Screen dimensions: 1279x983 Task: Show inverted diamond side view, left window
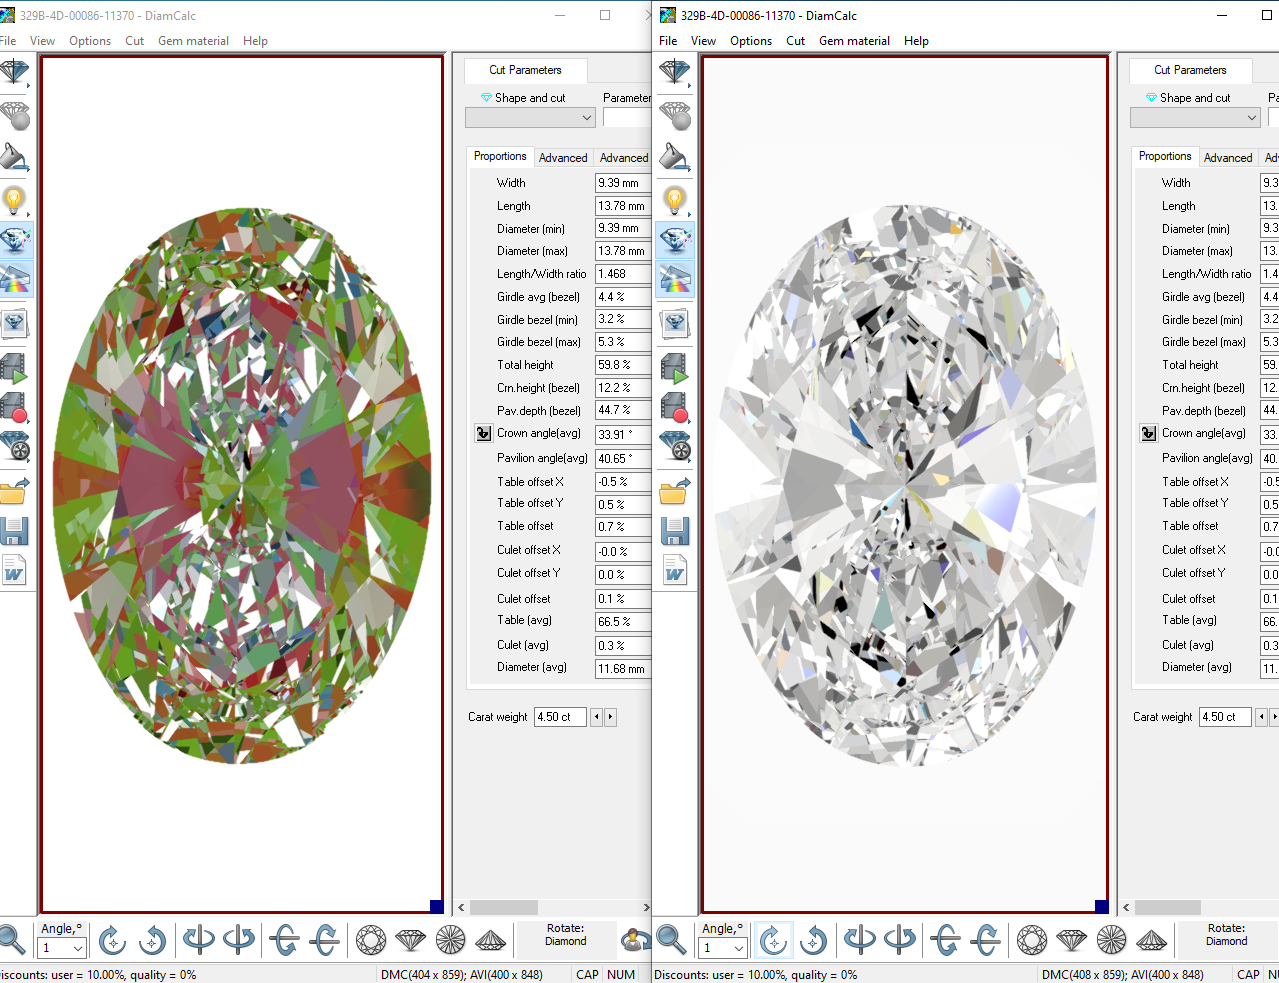[491, 940]
